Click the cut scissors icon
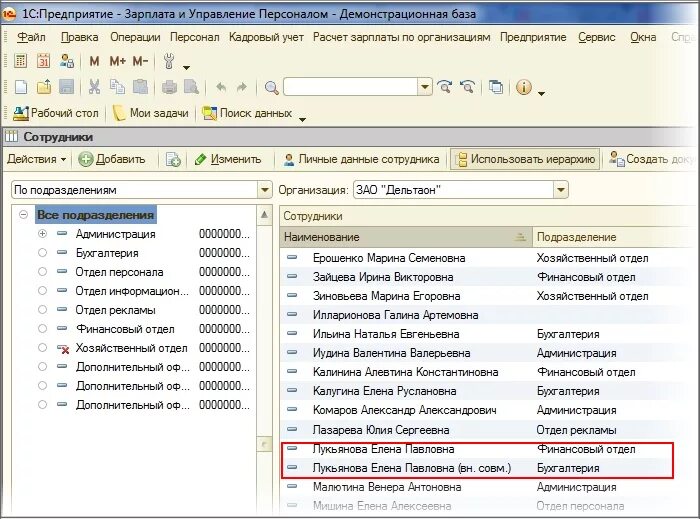Screen dimensions: 700x519 click(94, 87)
